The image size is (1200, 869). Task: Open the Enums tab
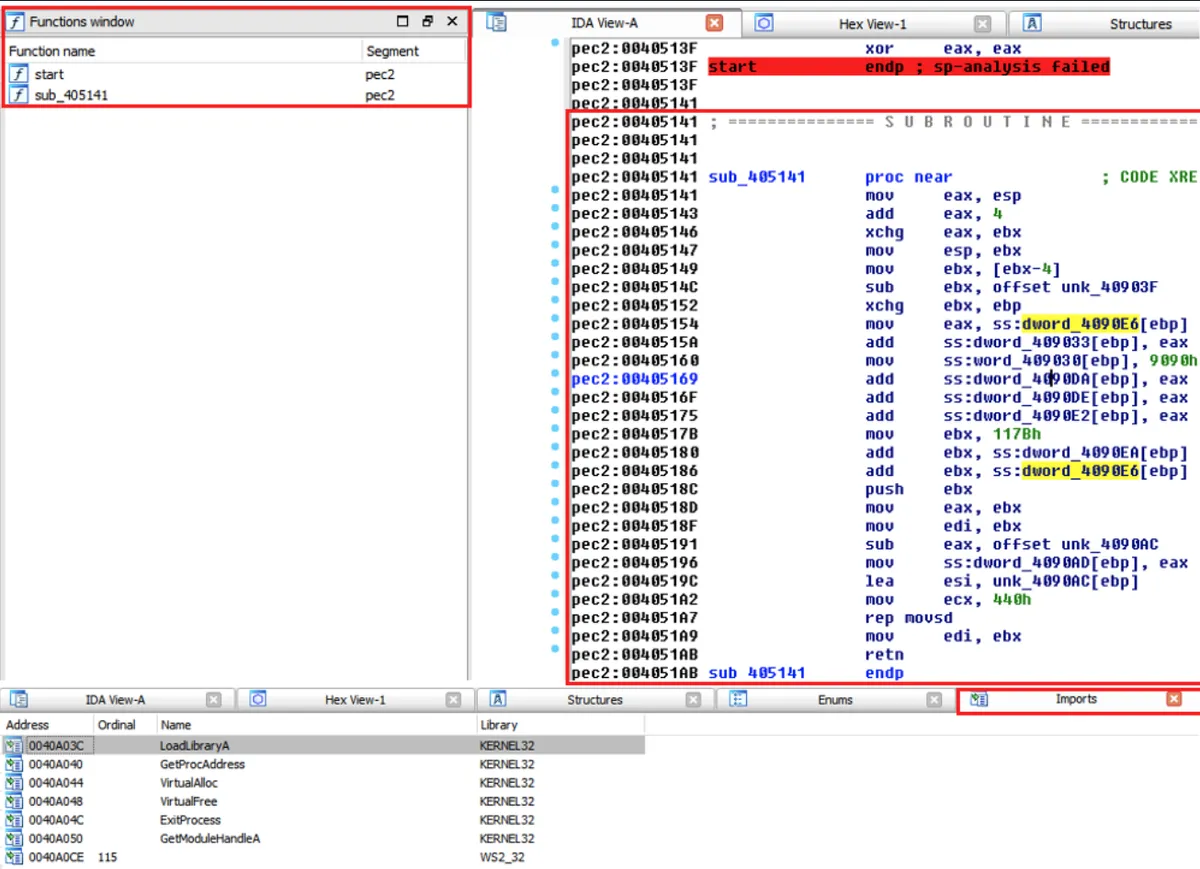[834, 700]
